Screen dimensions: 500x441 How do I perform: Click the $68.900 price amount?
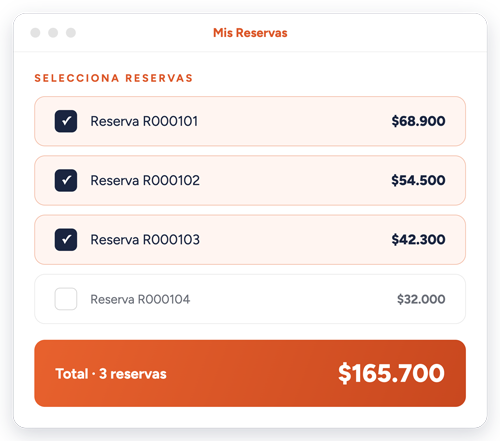[x=418, y=121]
